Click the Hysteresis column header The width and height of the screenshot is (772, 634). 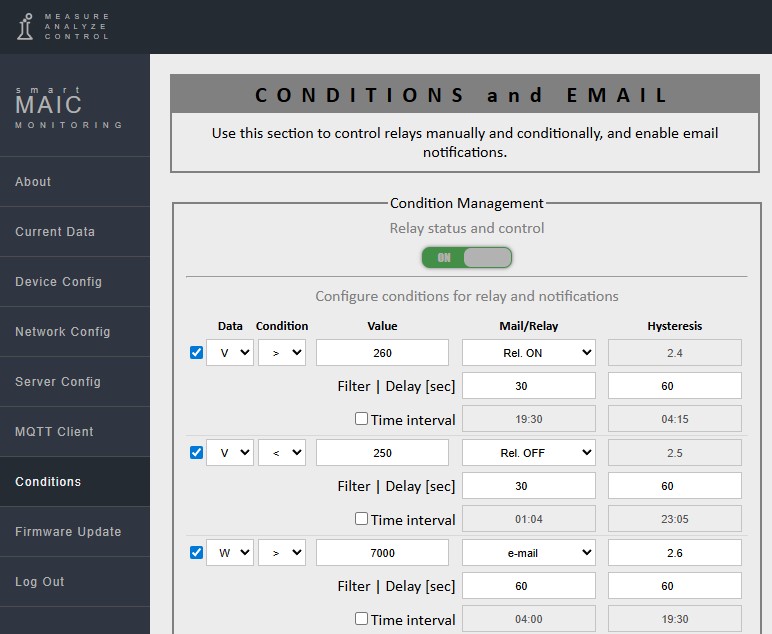point(675,326)
